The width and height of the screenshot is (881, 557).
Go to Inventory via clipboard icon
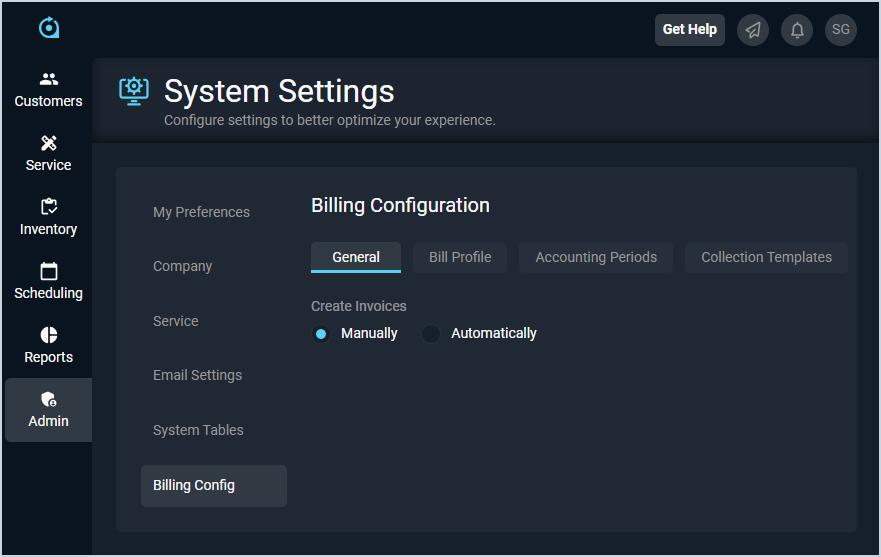[48, 207]
